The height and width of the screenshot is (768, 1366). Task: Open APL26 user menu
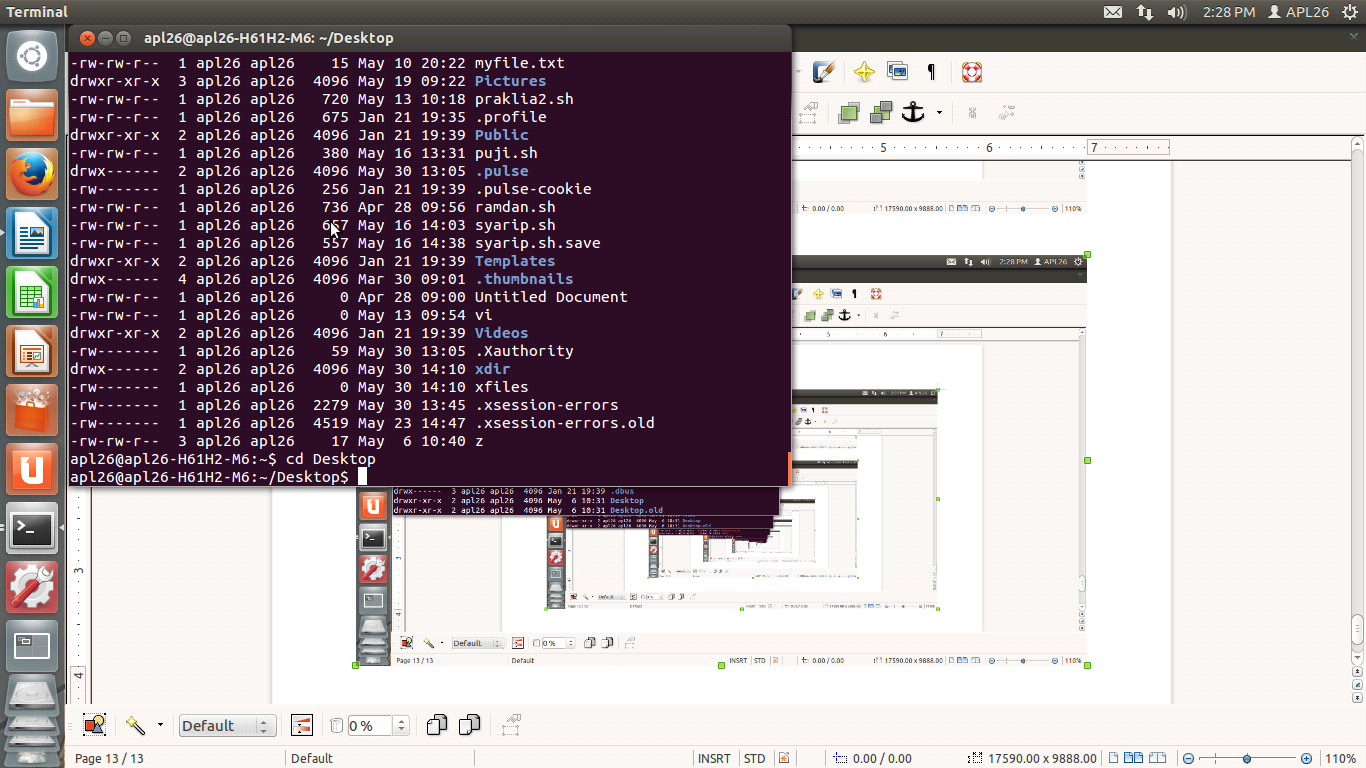[1298, 12]
